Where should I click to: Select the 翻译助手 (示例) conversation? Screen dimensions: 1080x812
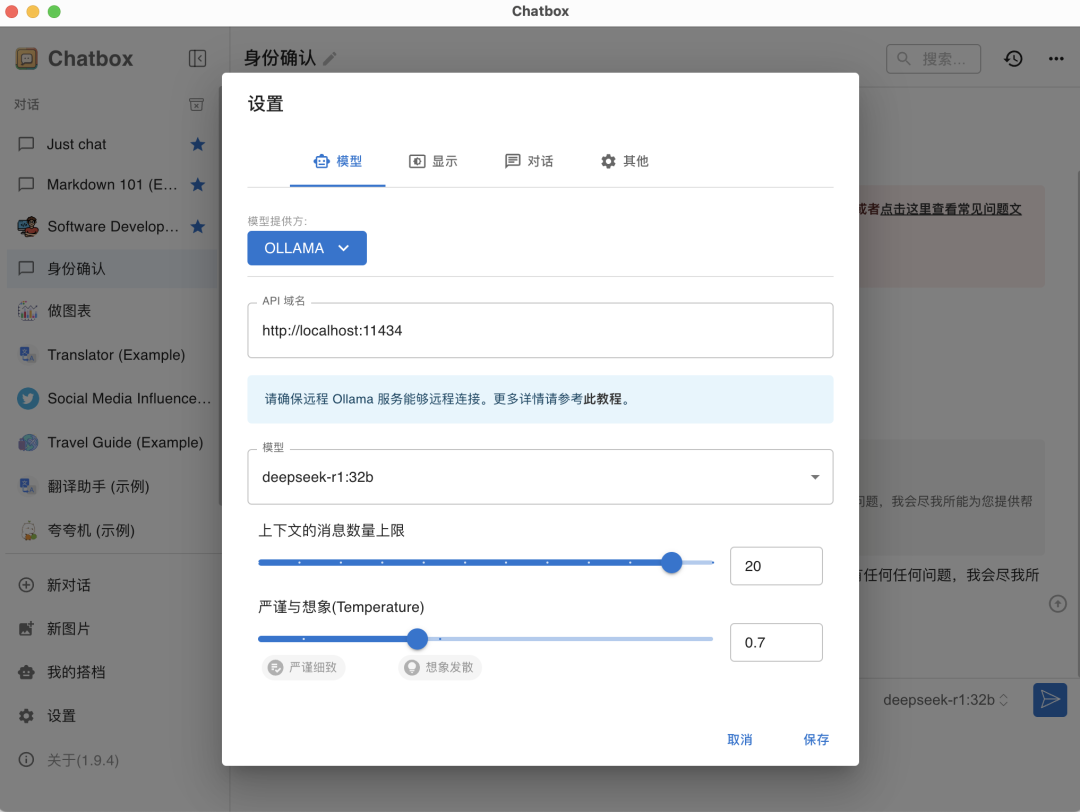click(x=112, y=486)
